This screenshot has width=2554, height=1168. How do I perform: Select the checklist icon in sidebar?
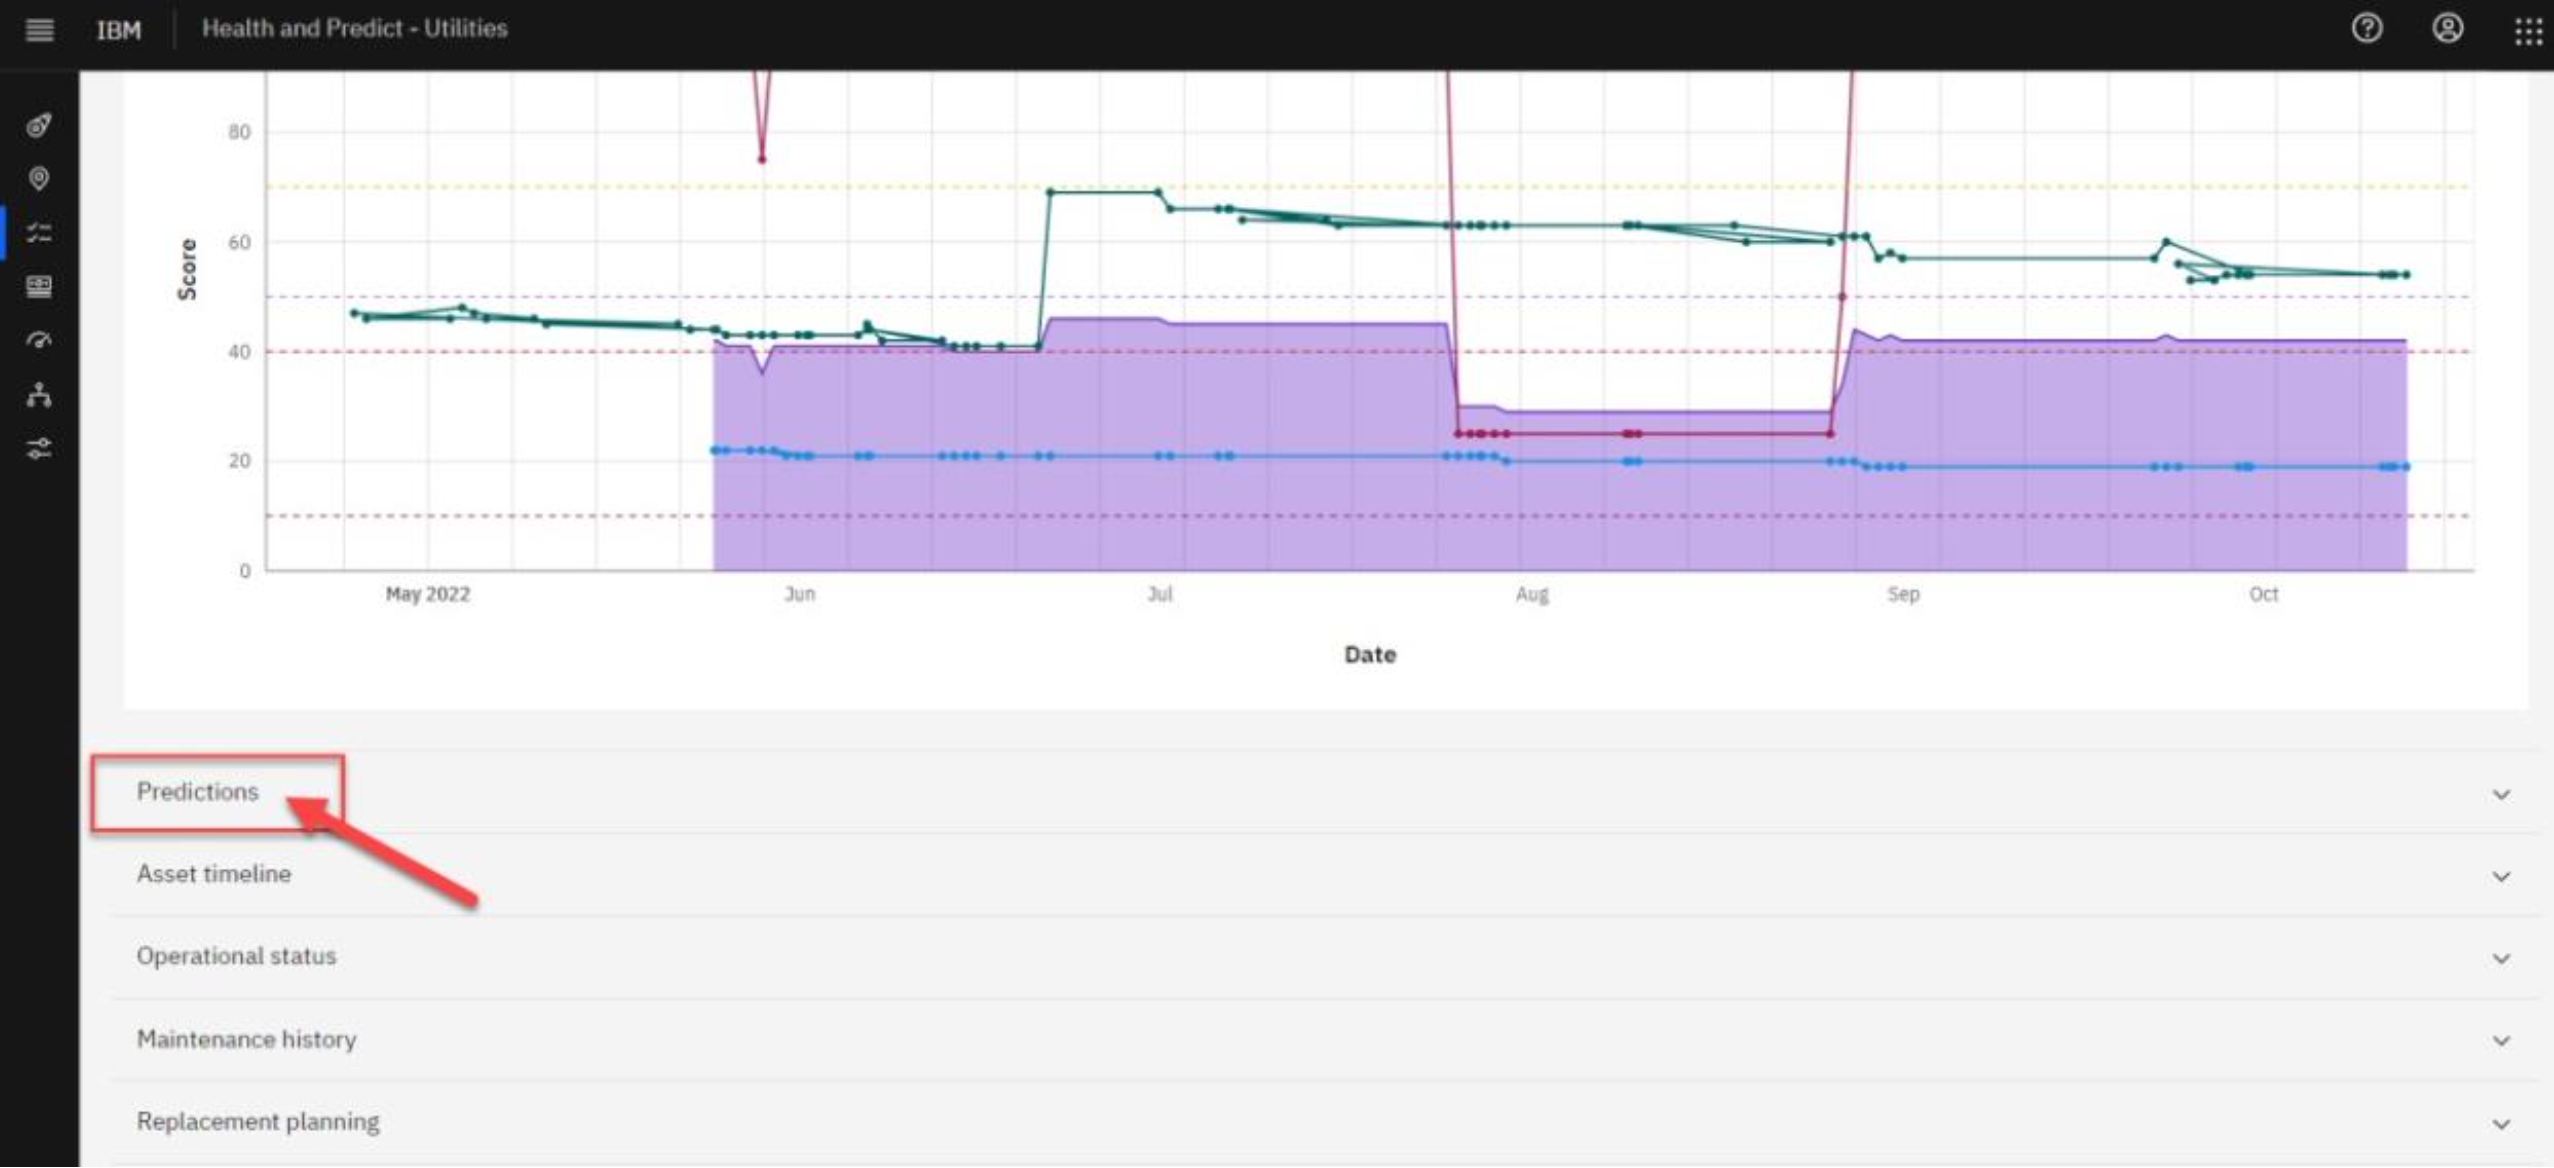pos(39,233)
